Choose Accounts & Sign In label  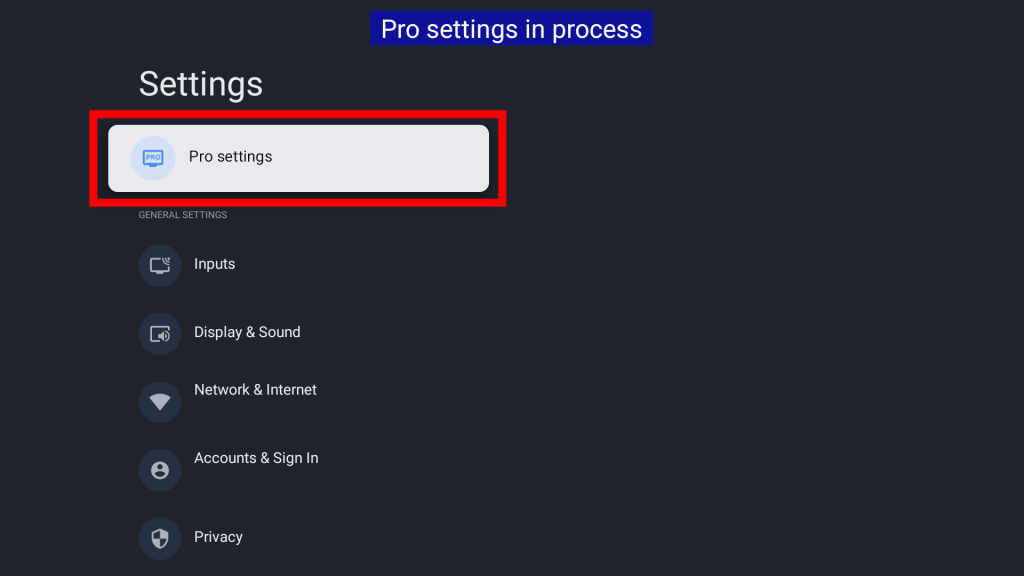tap(256, 458)
